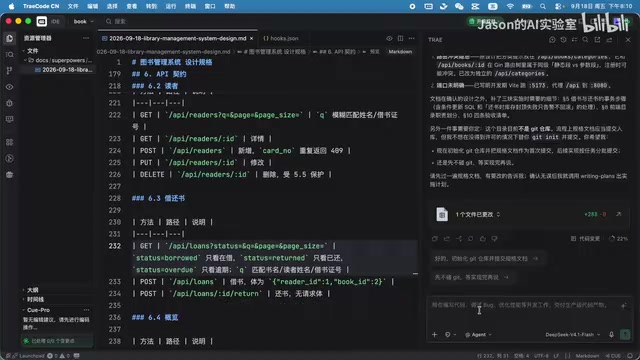Start voice input with the microphone icon
Screen dimensions: 640x360
611,335
